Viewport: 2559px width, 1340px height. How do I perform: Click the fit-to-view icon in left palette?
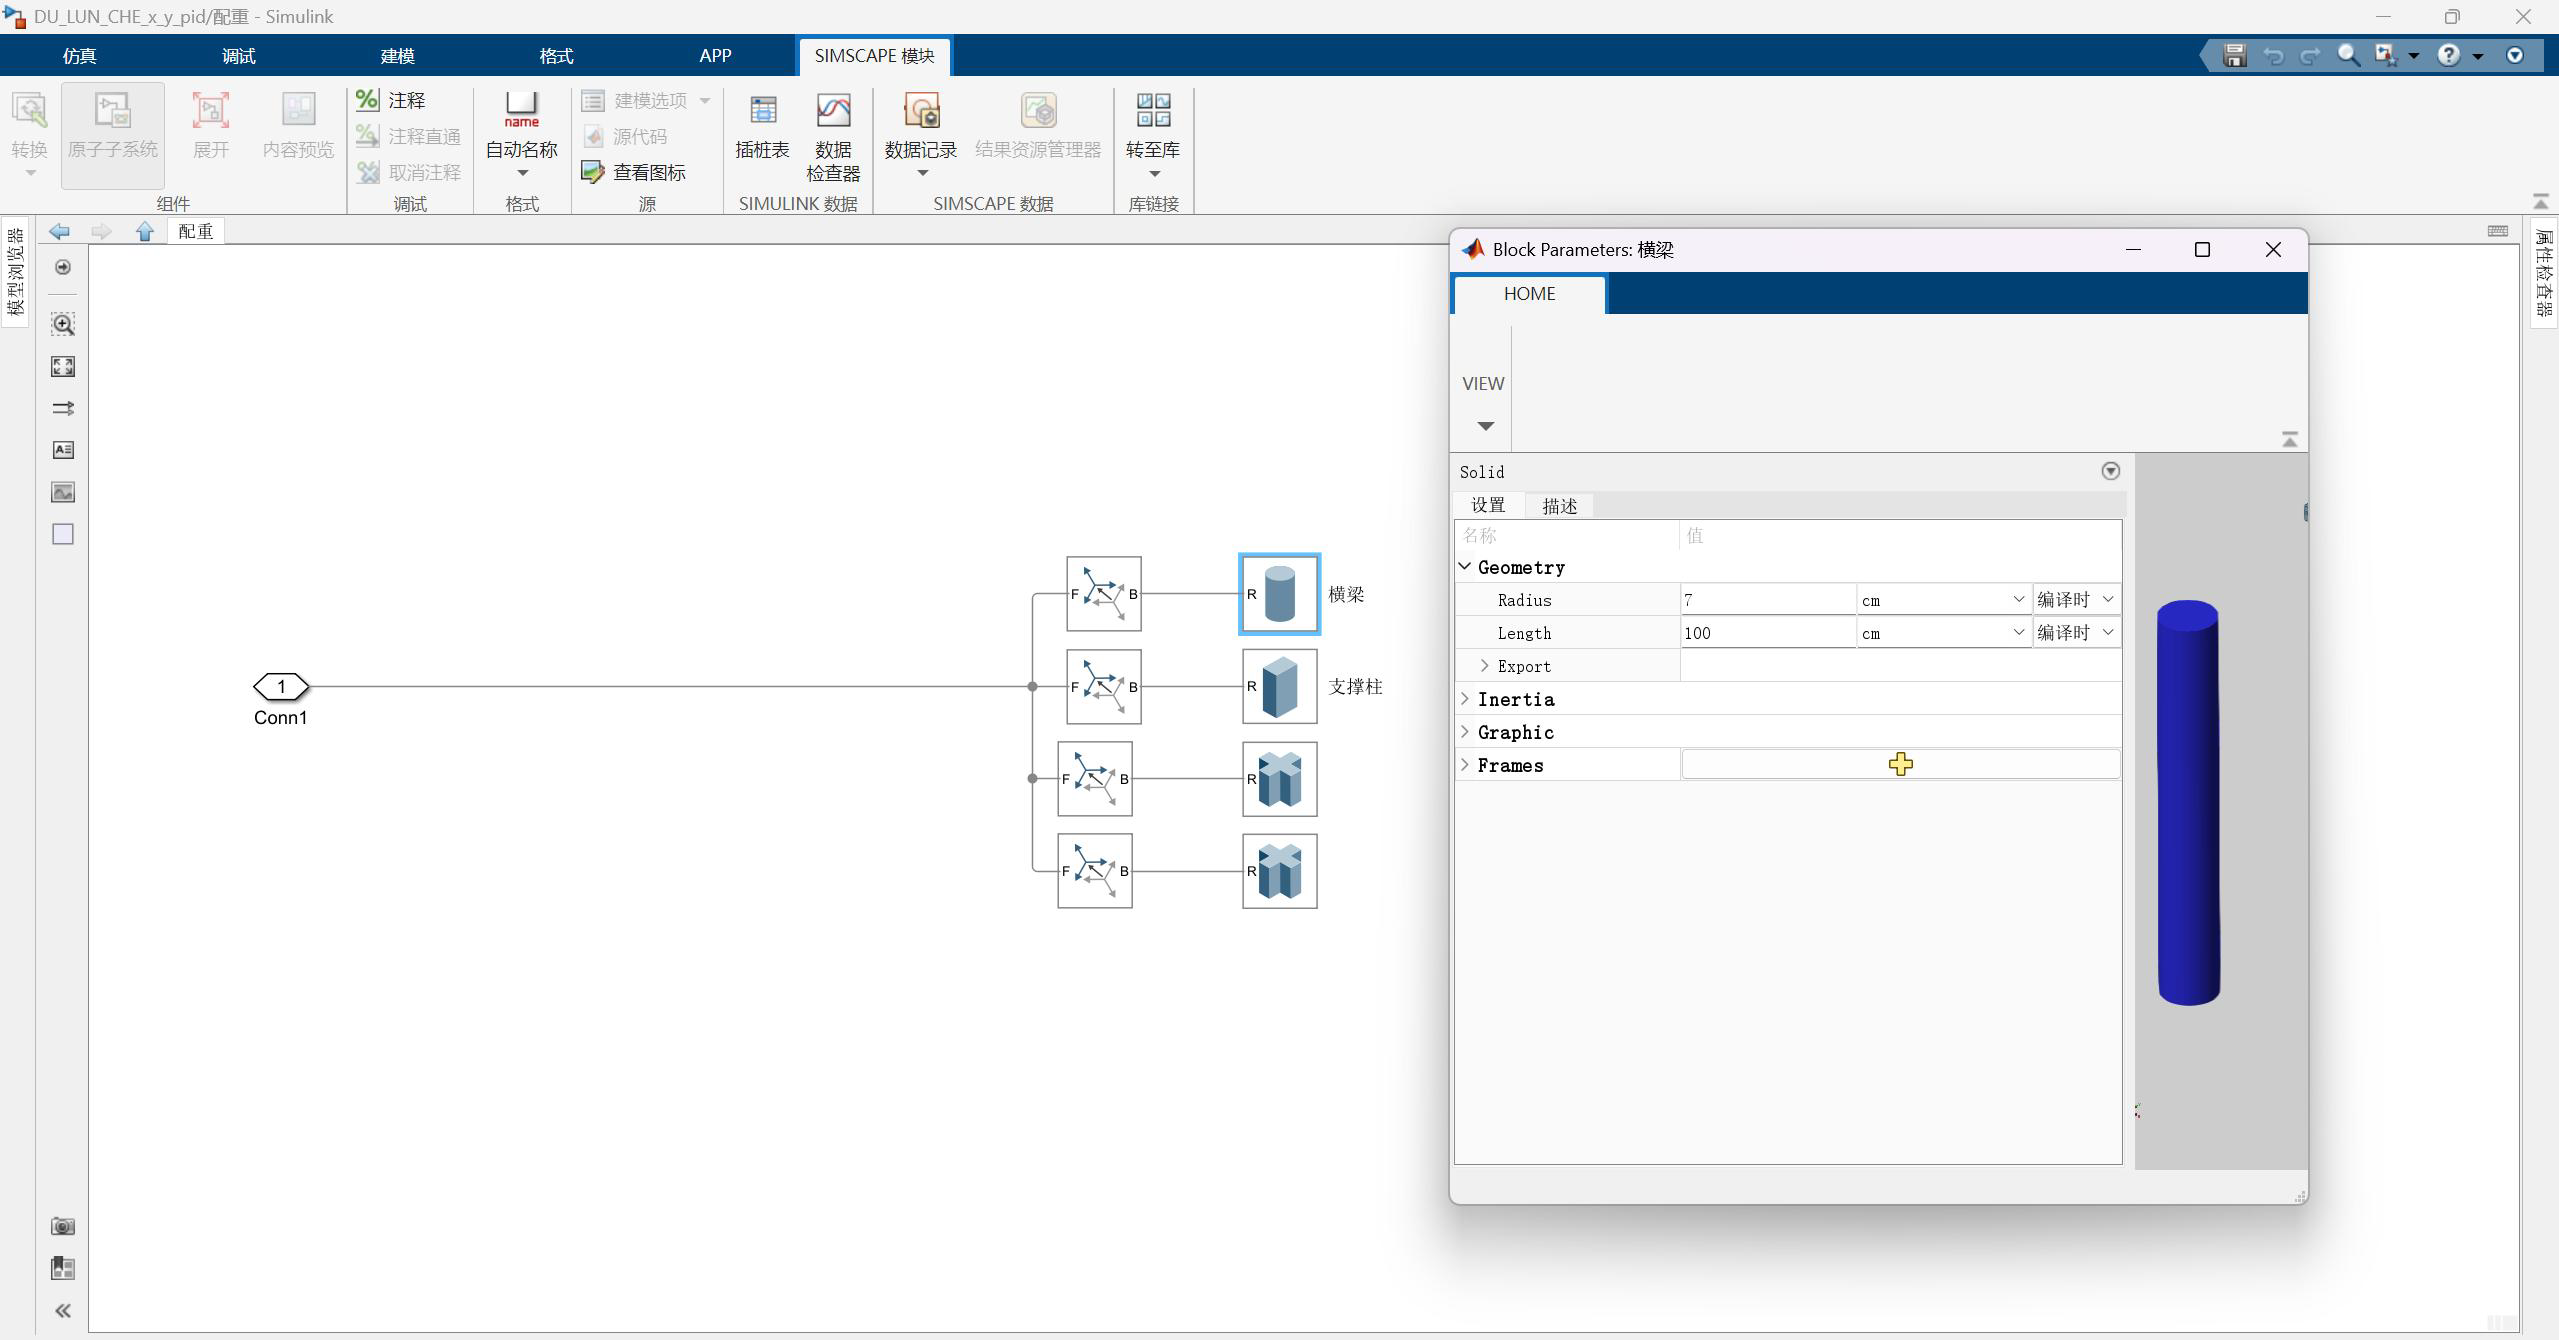63,366
